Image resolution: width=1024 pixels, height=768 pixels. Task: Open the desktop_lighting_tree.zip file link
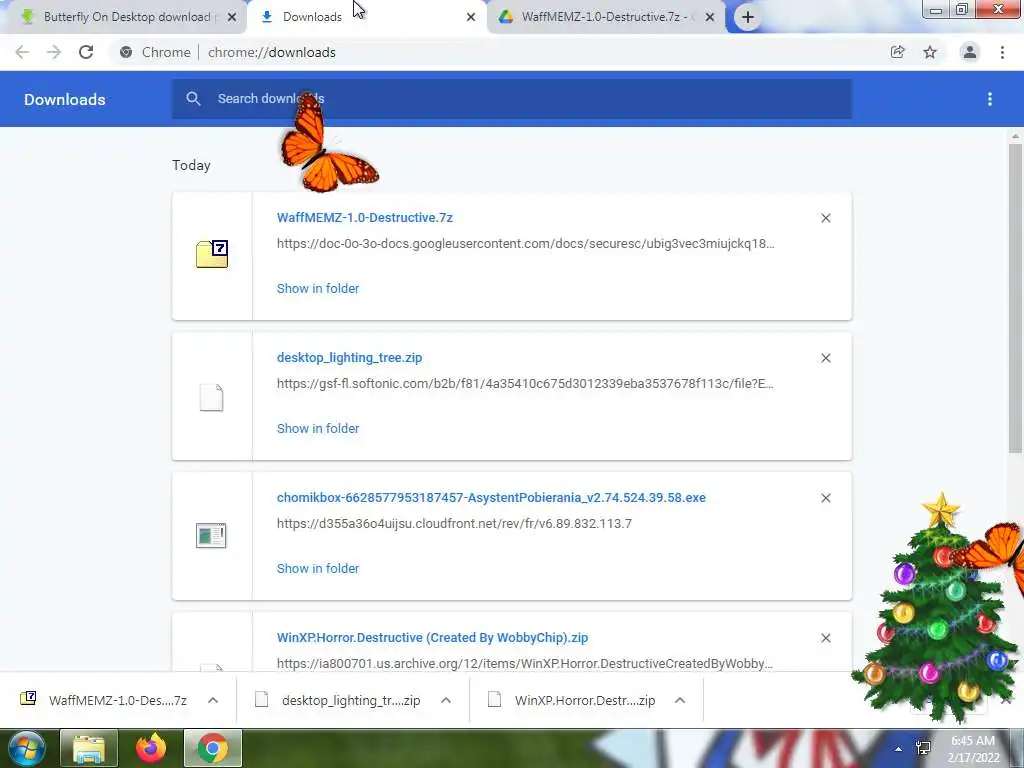pos(349,357)
